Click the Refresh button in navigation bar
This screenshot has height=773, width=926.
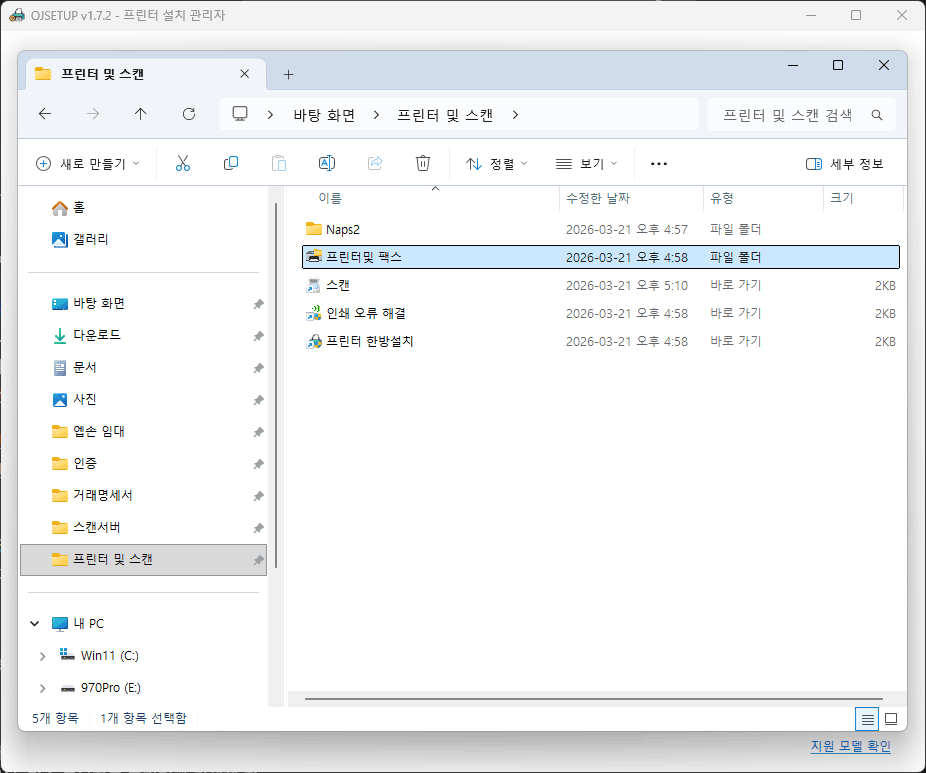(189, 114)
